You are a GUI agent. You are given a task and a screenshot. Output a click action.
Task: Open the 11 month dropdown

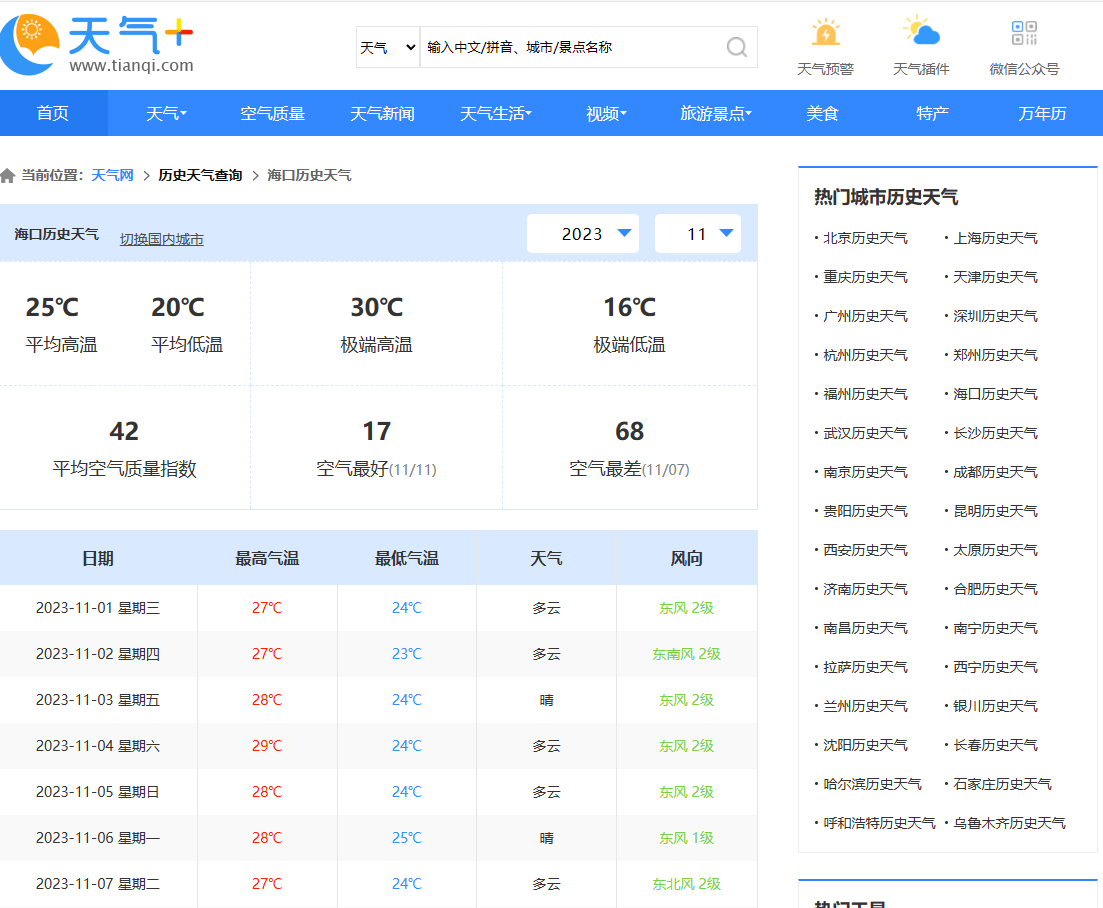click(698, 234)
